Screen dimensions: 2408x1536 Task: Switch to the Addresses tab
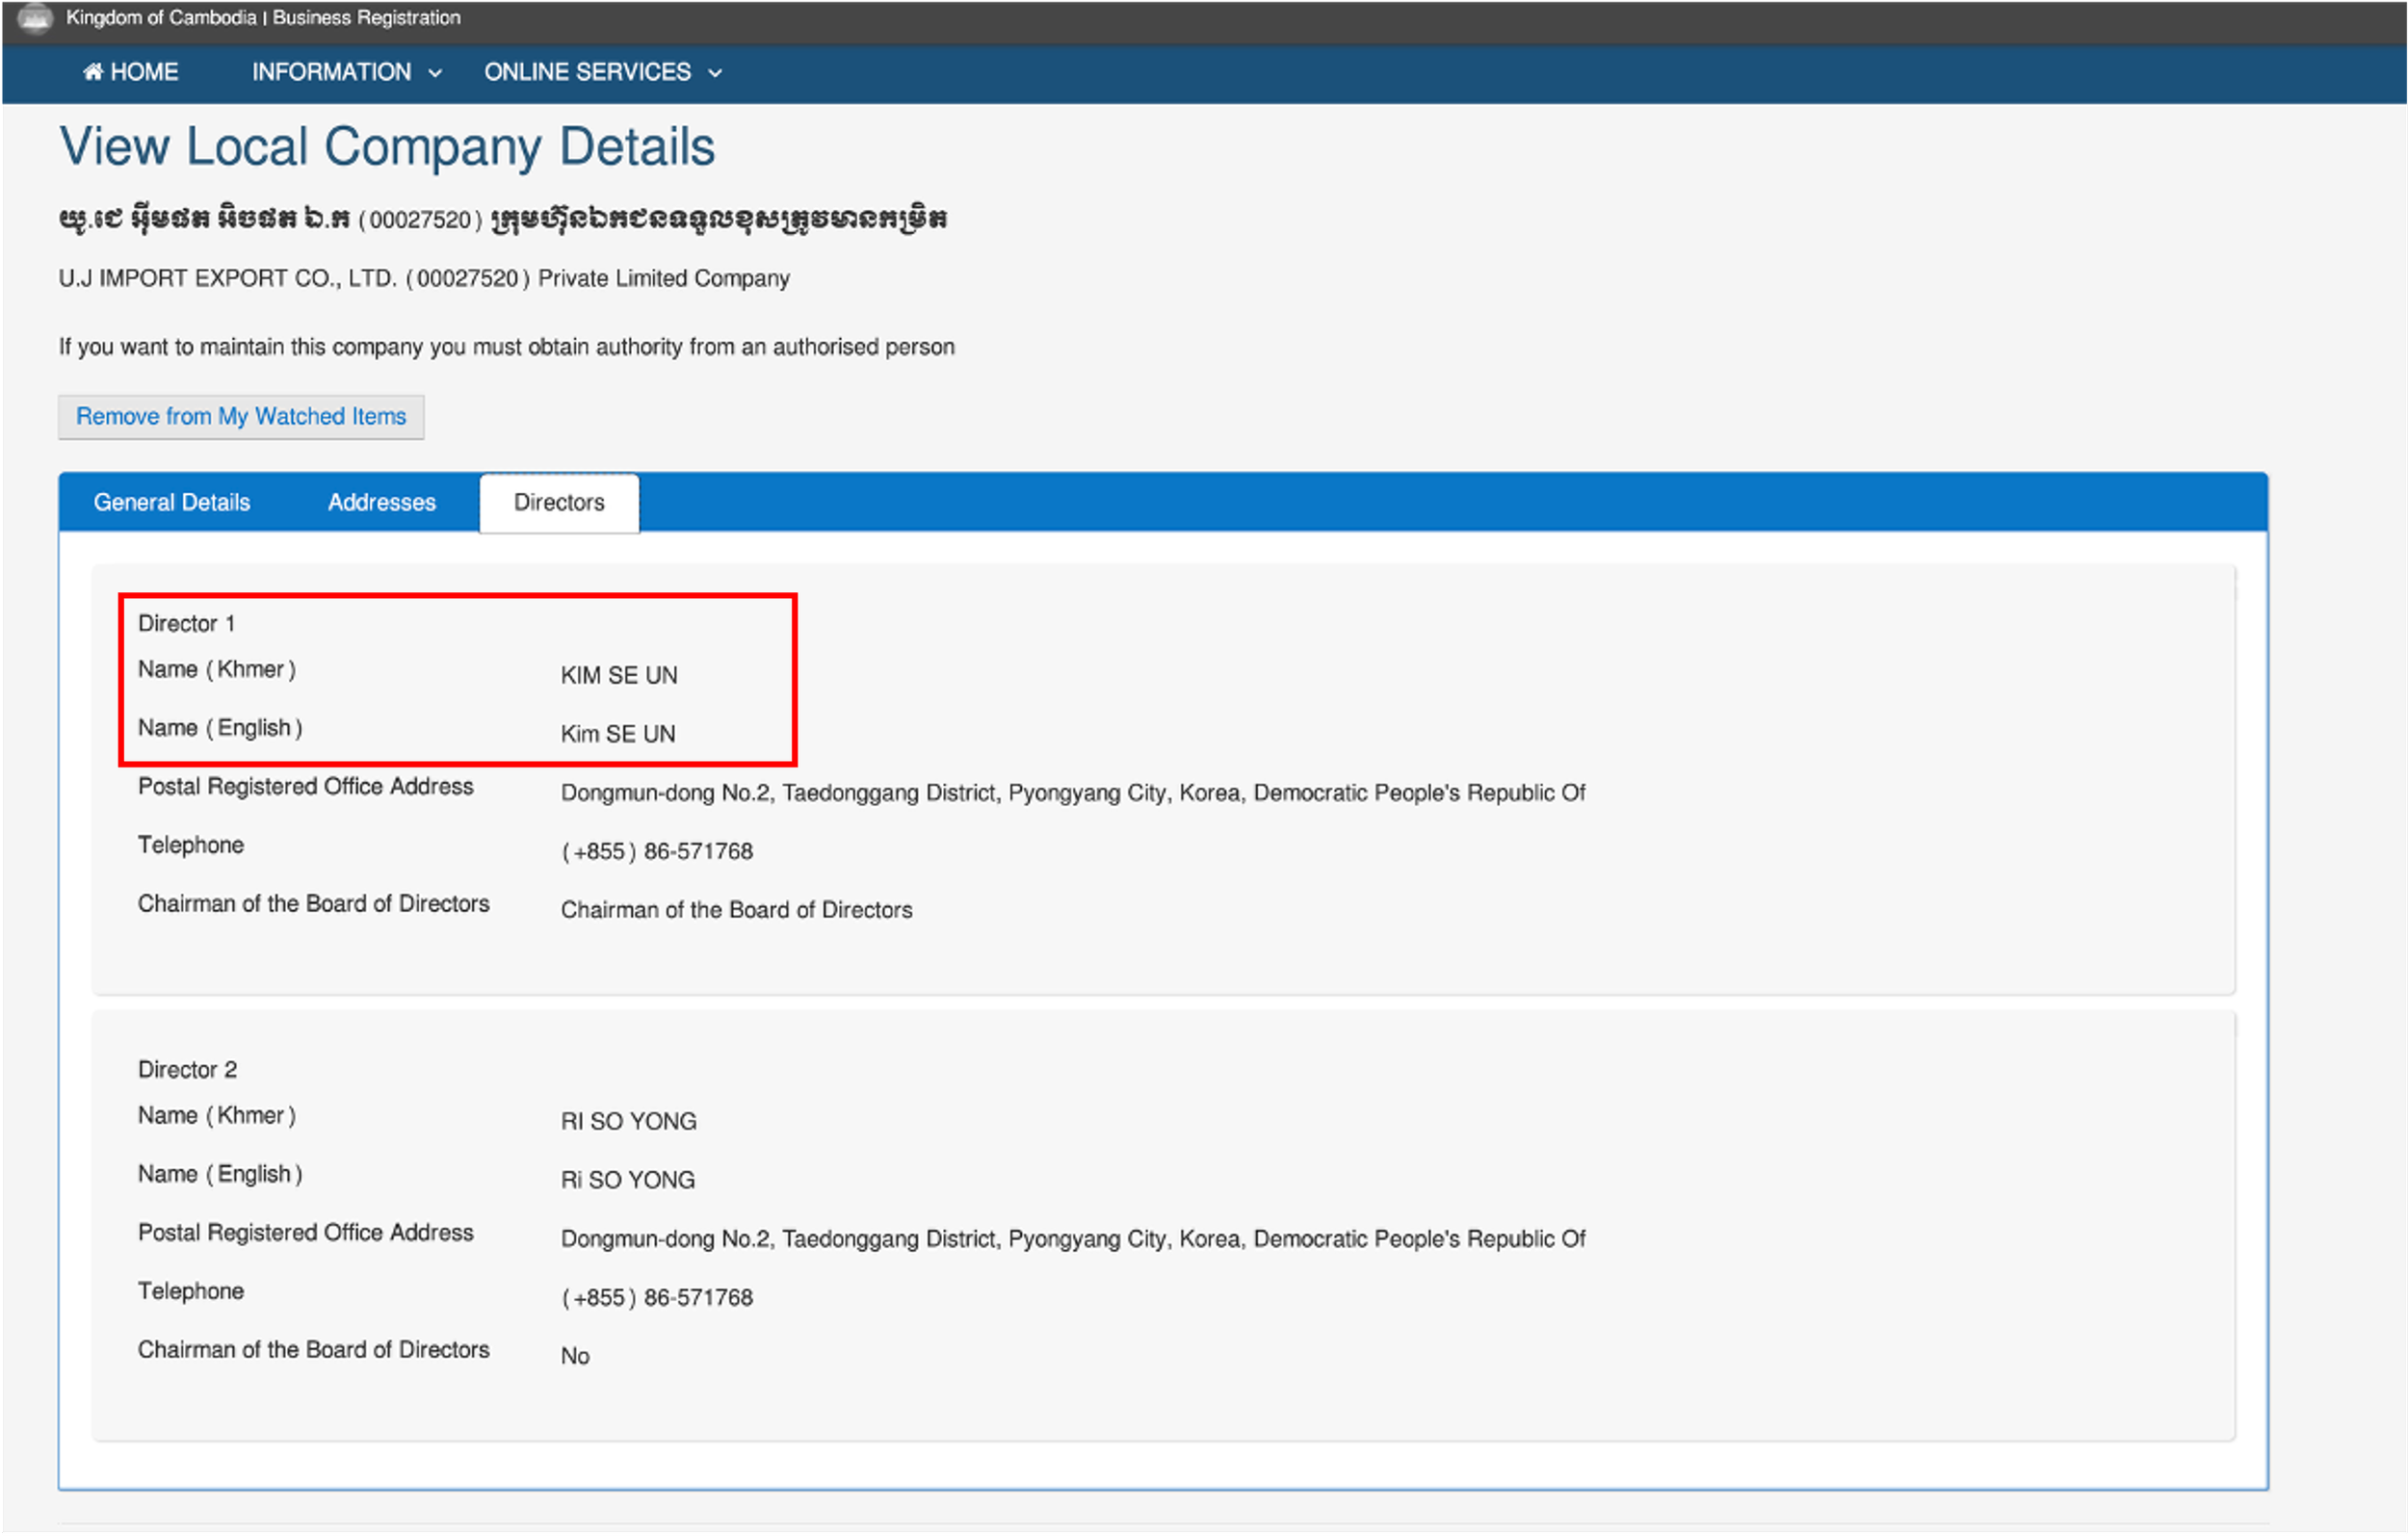point(381,502)
